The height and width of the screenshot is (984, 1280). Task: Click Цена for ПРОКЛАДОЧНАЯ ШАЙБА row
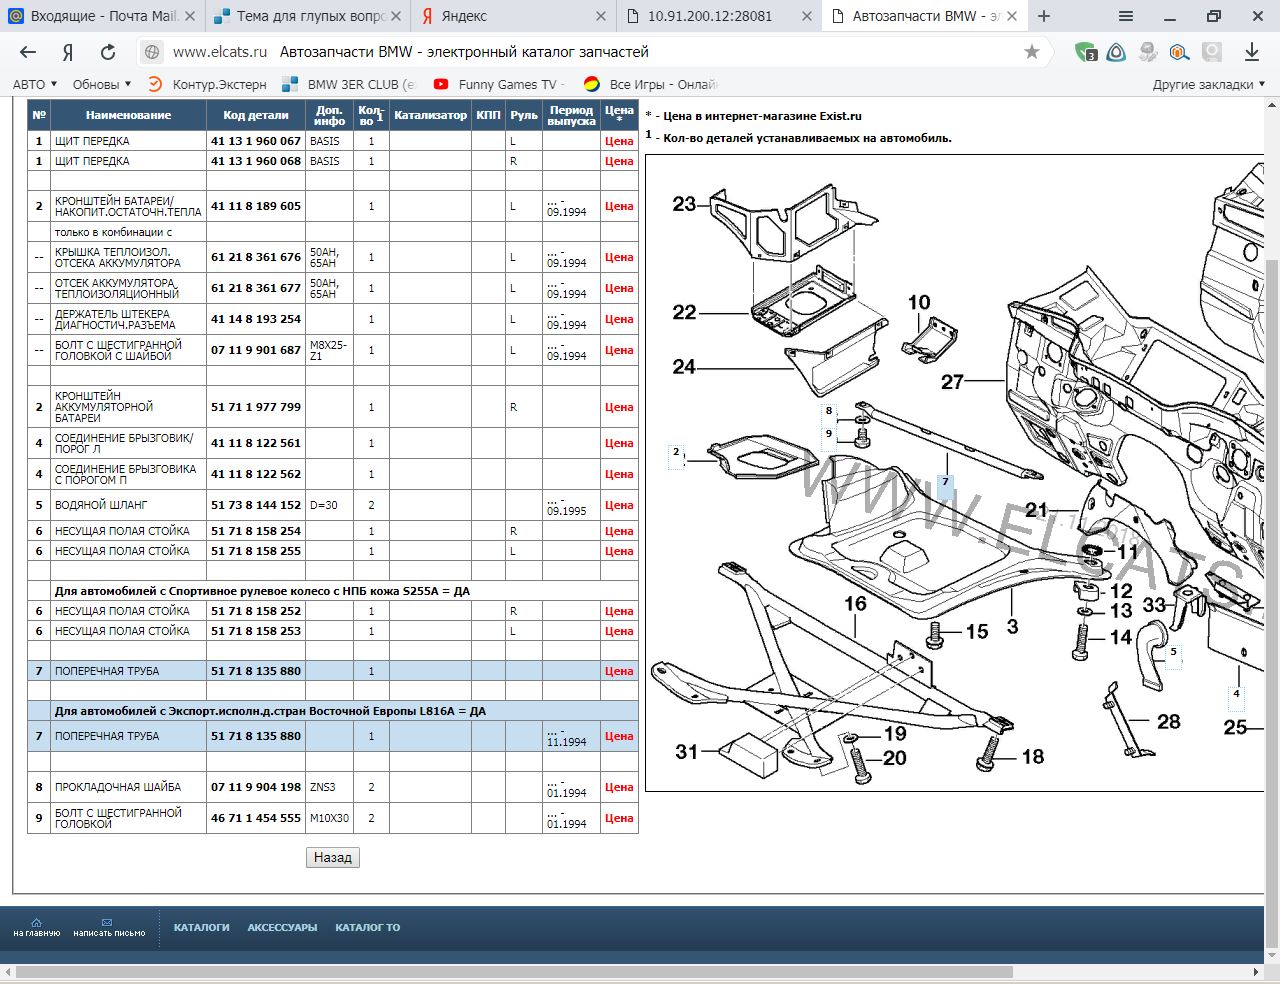click(x=619, y=787)
